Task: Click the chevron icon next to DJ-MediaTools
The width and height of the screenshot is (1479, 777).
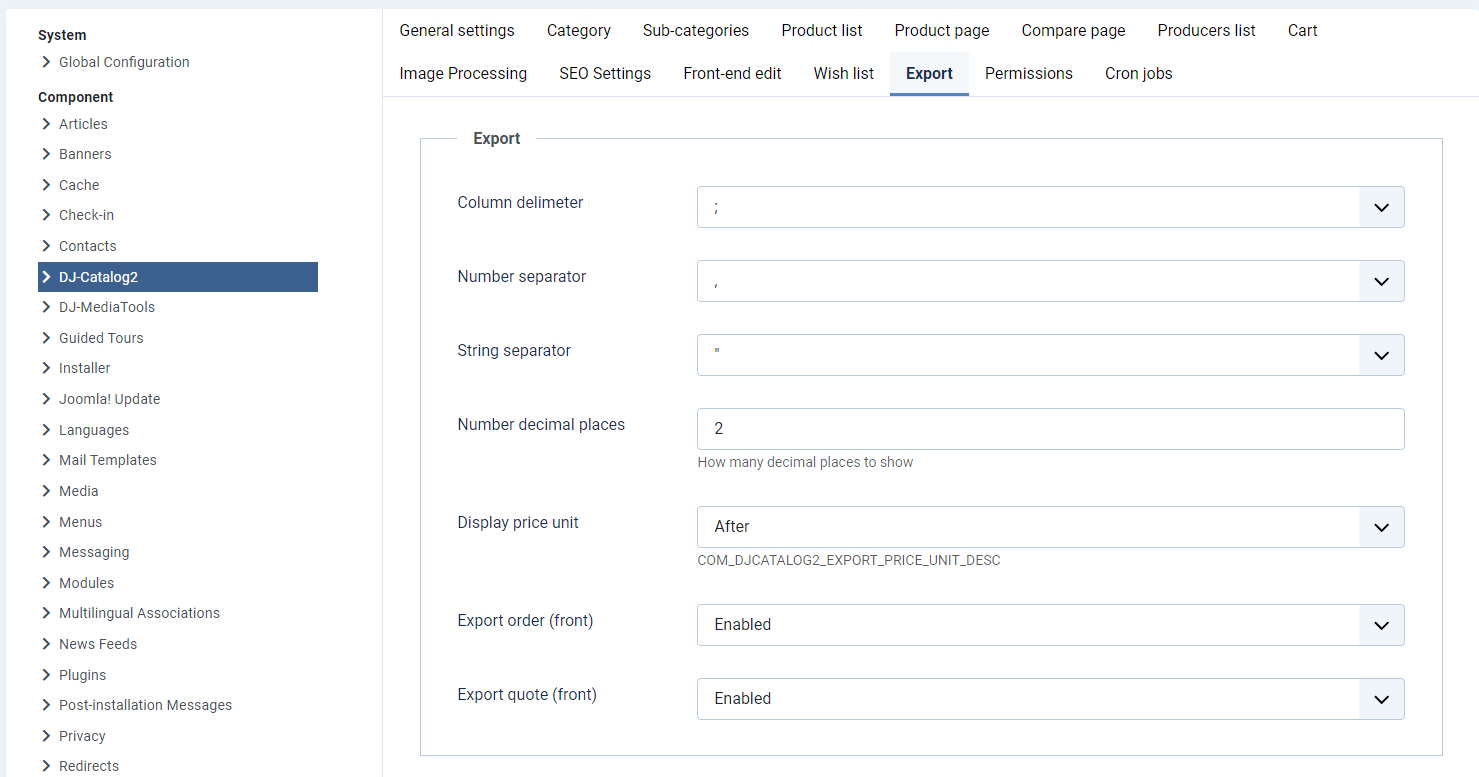Action: [x=46, y=307]
